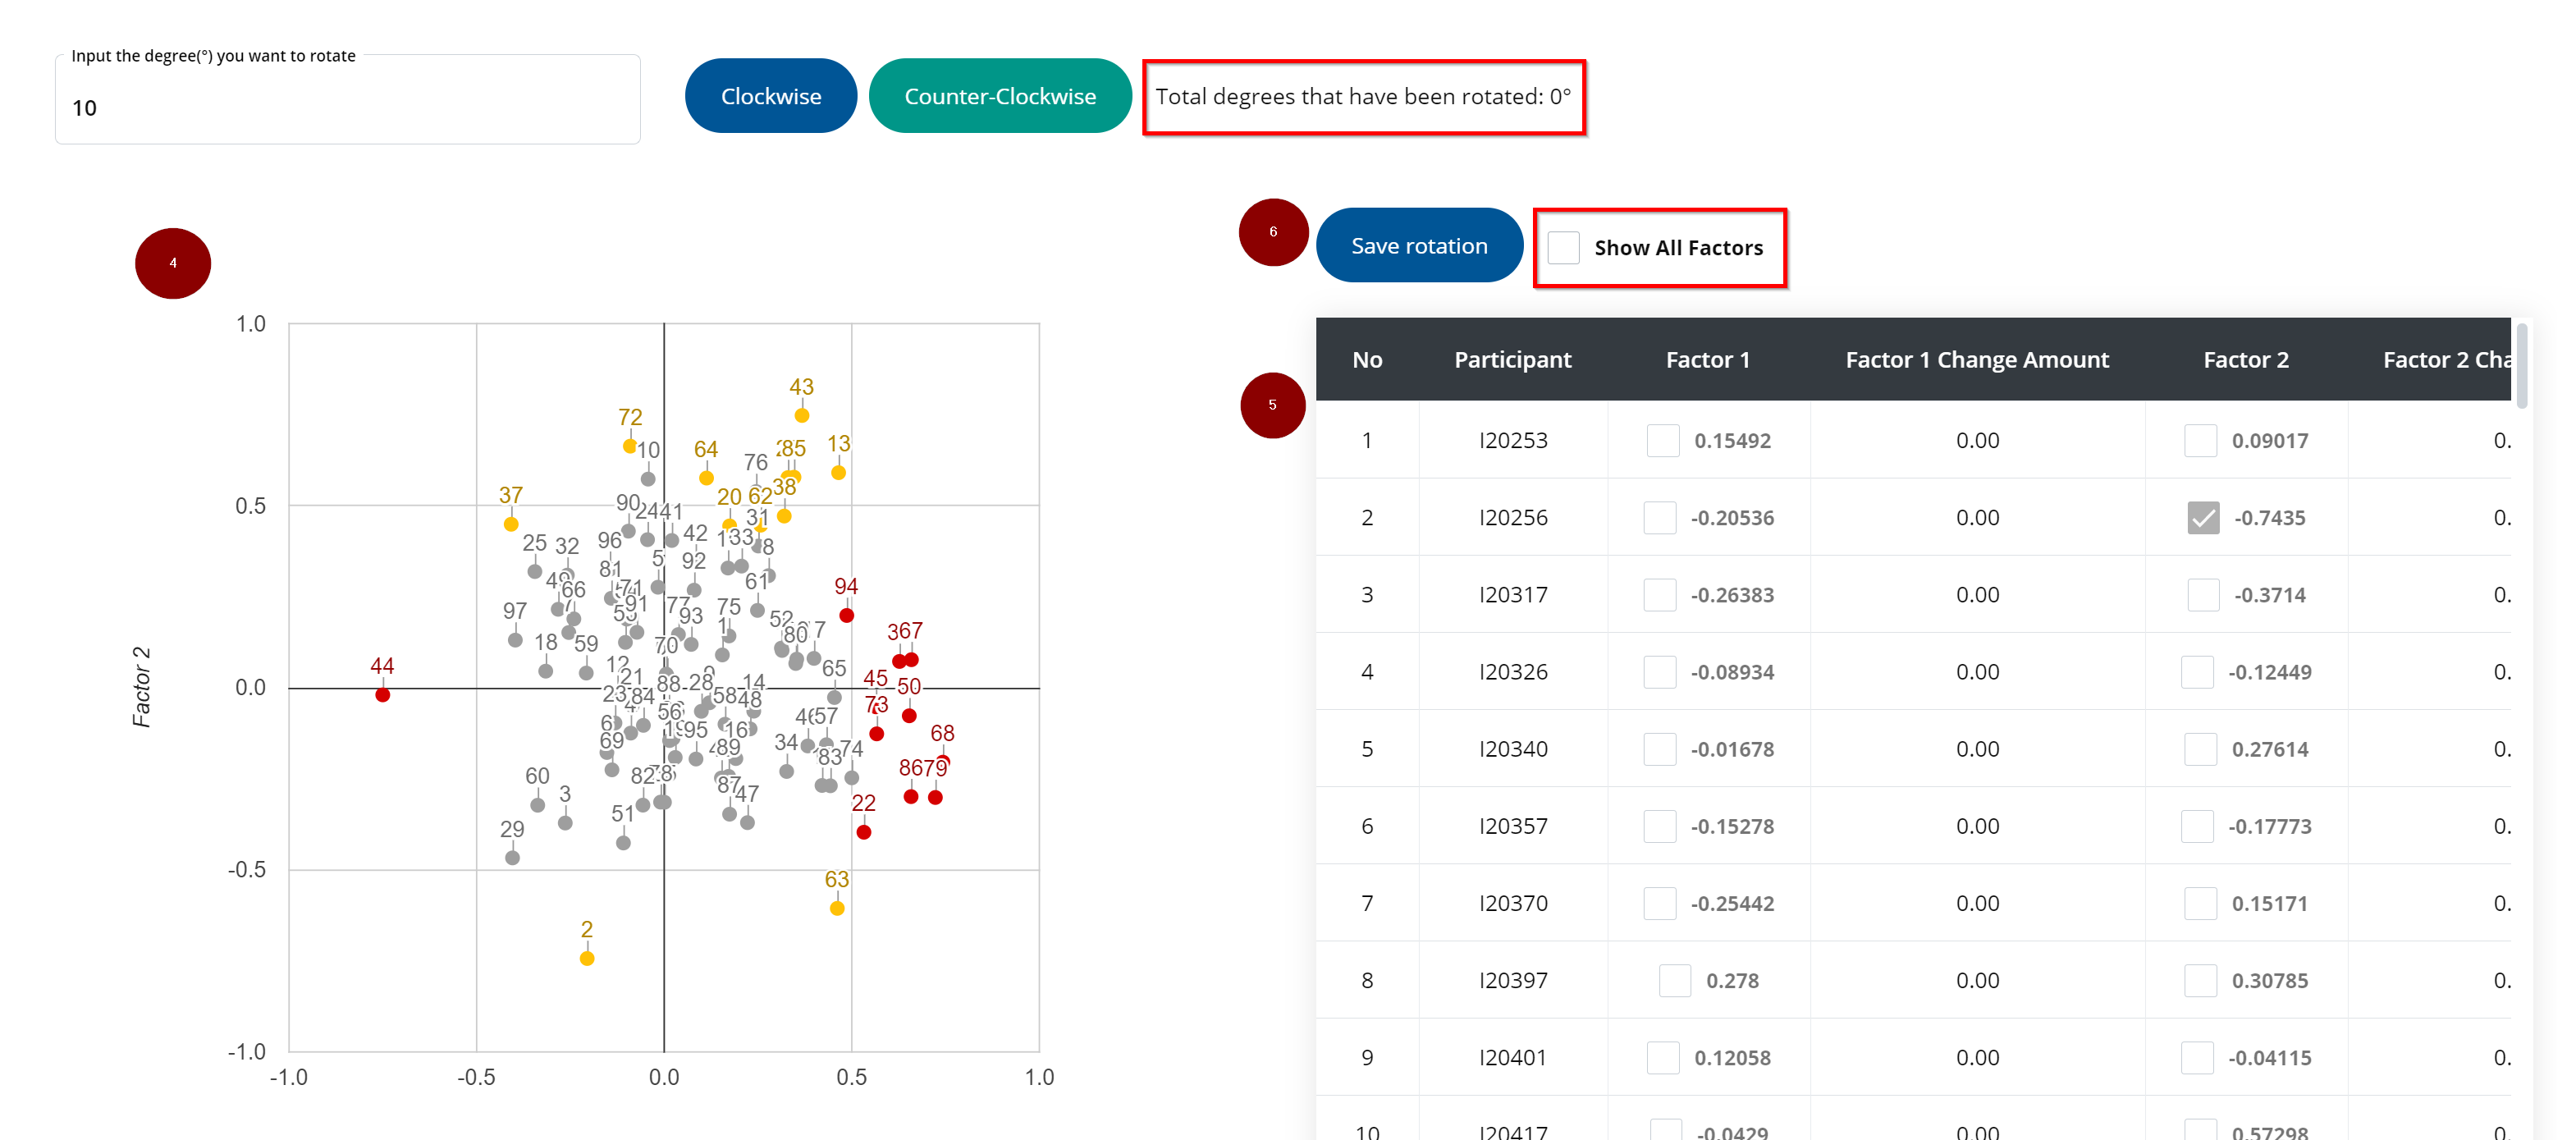2576x1140 pixels.
Task: Check Factor 1 box for participant I20317
Action: [1659, 595]
